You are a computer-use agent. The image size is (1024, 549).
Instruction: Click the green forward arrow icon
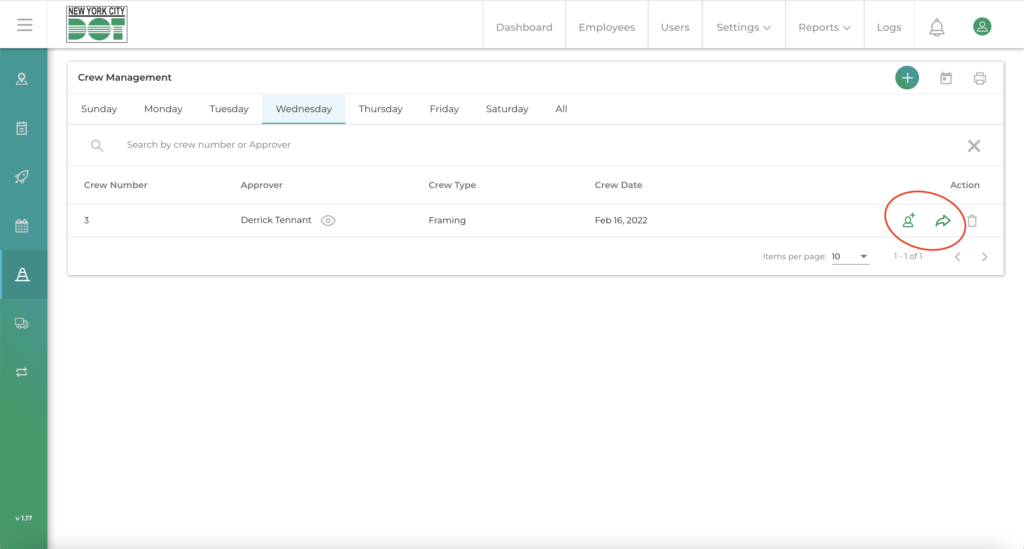pyautogui.click(x=942, y=221)
